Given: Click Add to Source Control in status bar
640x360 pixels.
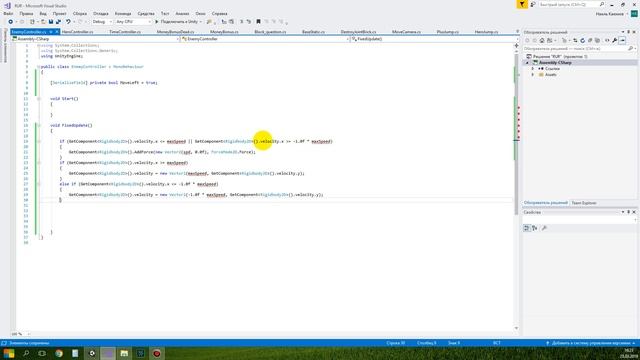Looking at the screenshot, I should click(x=590, y=343).
